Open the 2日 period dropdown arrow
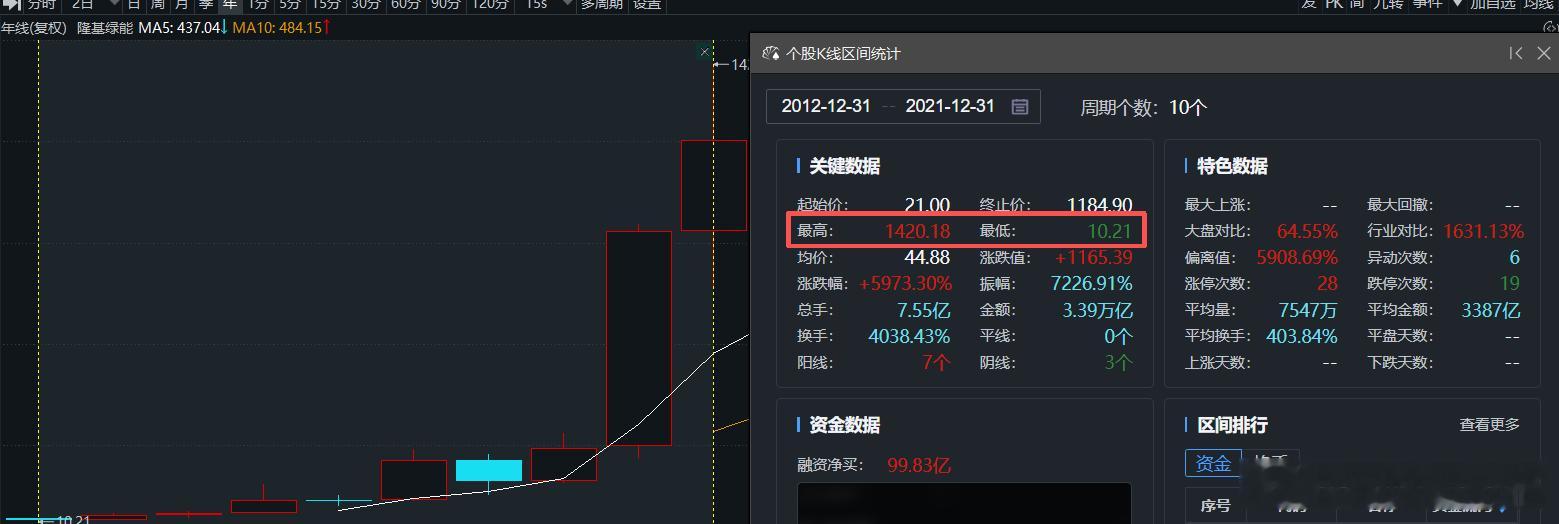 click(113, 4)
